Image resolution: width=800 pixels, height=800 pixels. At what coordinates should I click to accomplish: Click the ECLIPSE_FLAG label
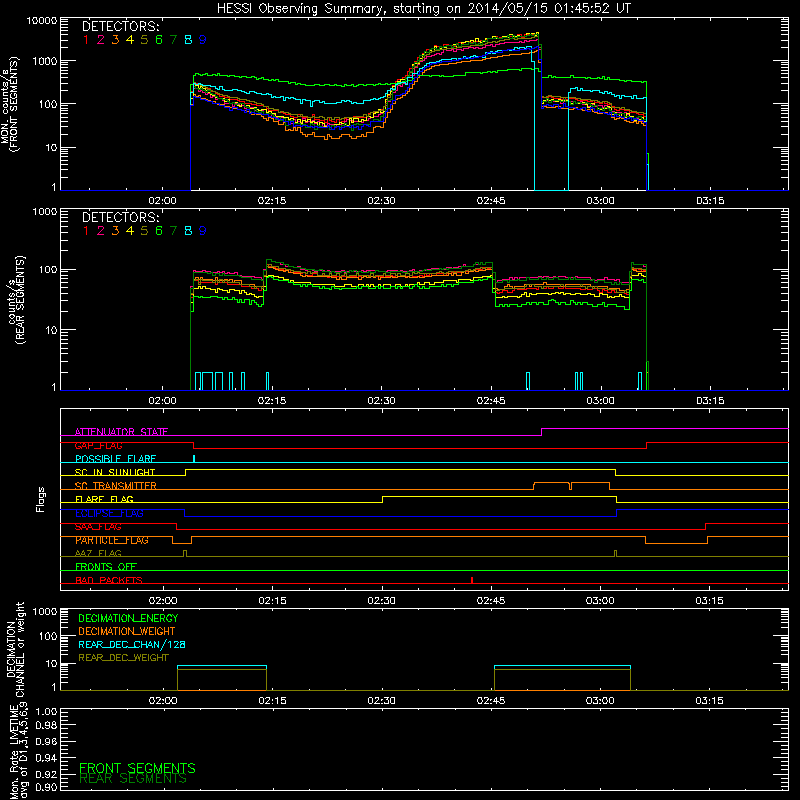(x=109, y=513)
